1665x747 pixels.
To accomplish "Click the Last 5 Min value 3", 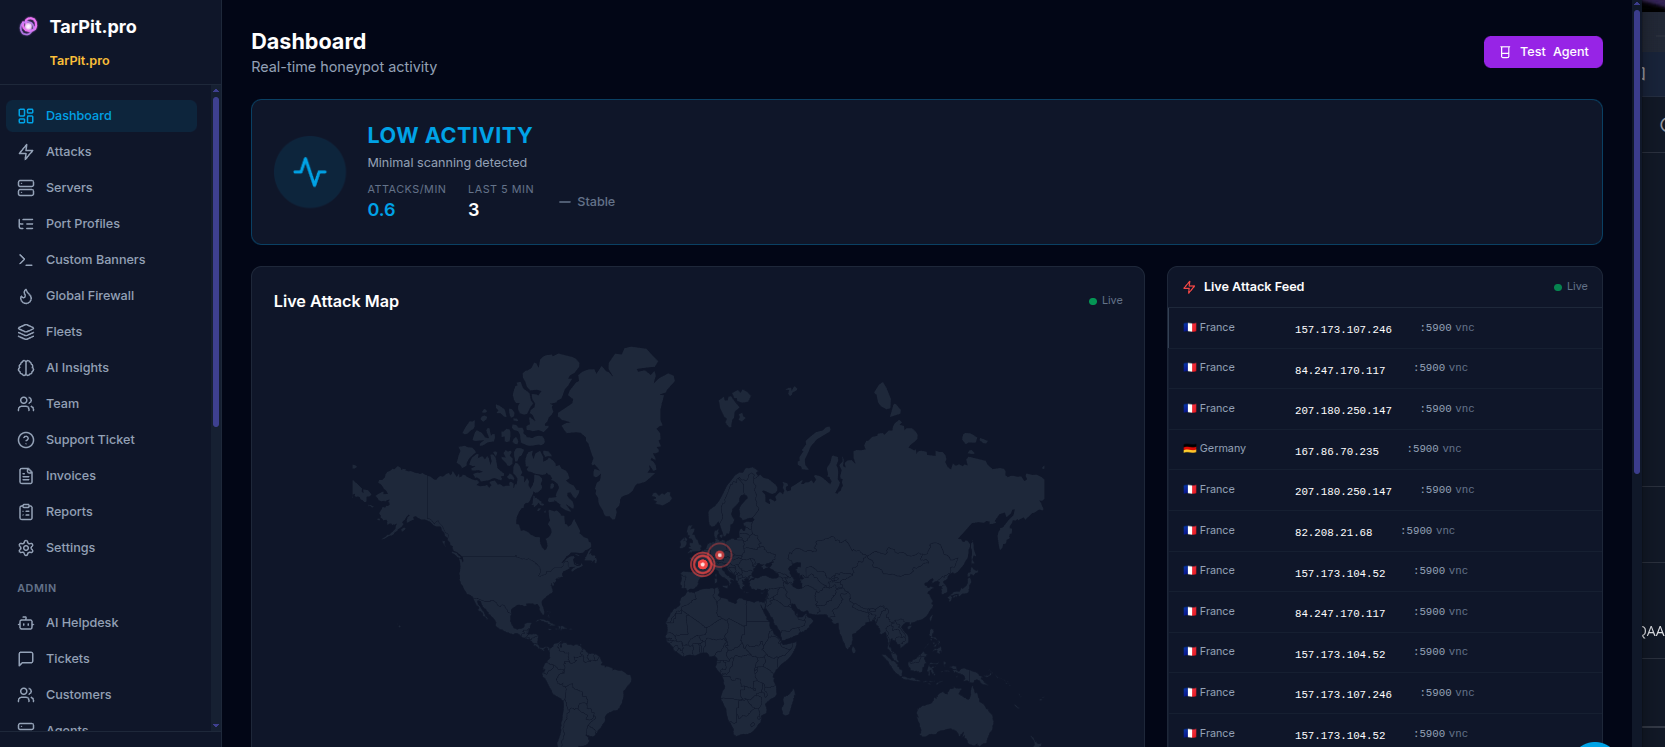I will (474, 210).
